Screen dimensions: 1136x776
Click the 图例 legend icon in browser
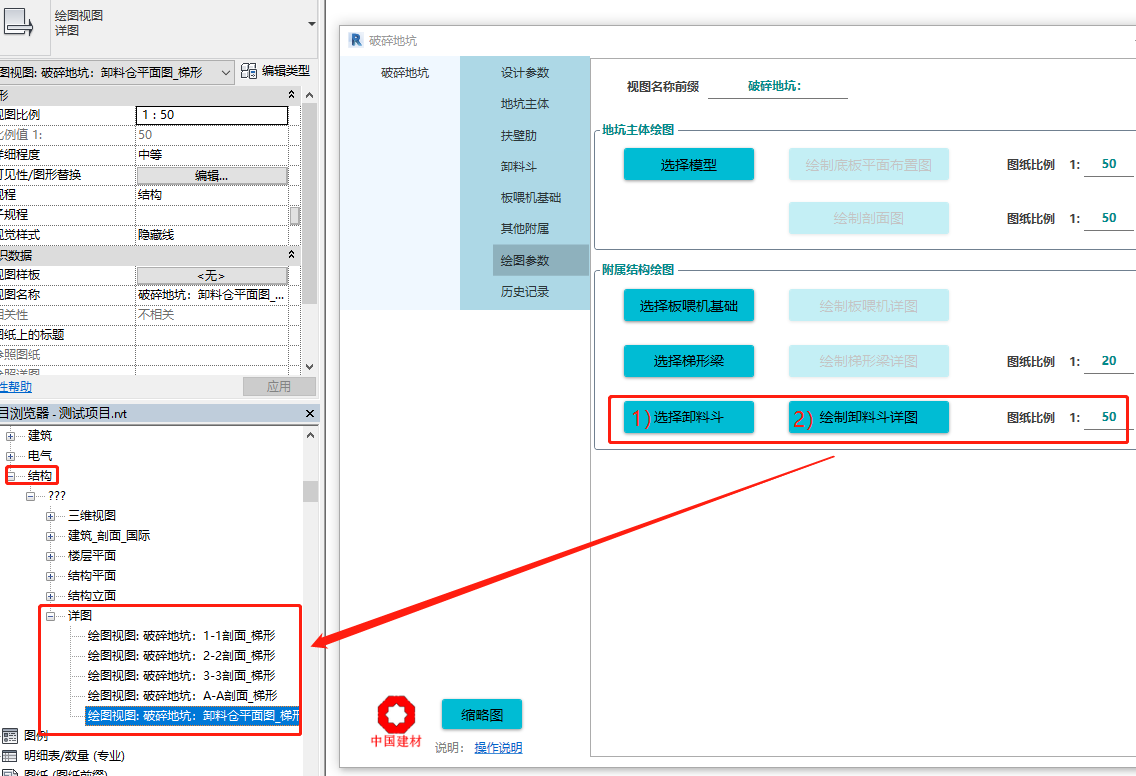pos(9,735)
